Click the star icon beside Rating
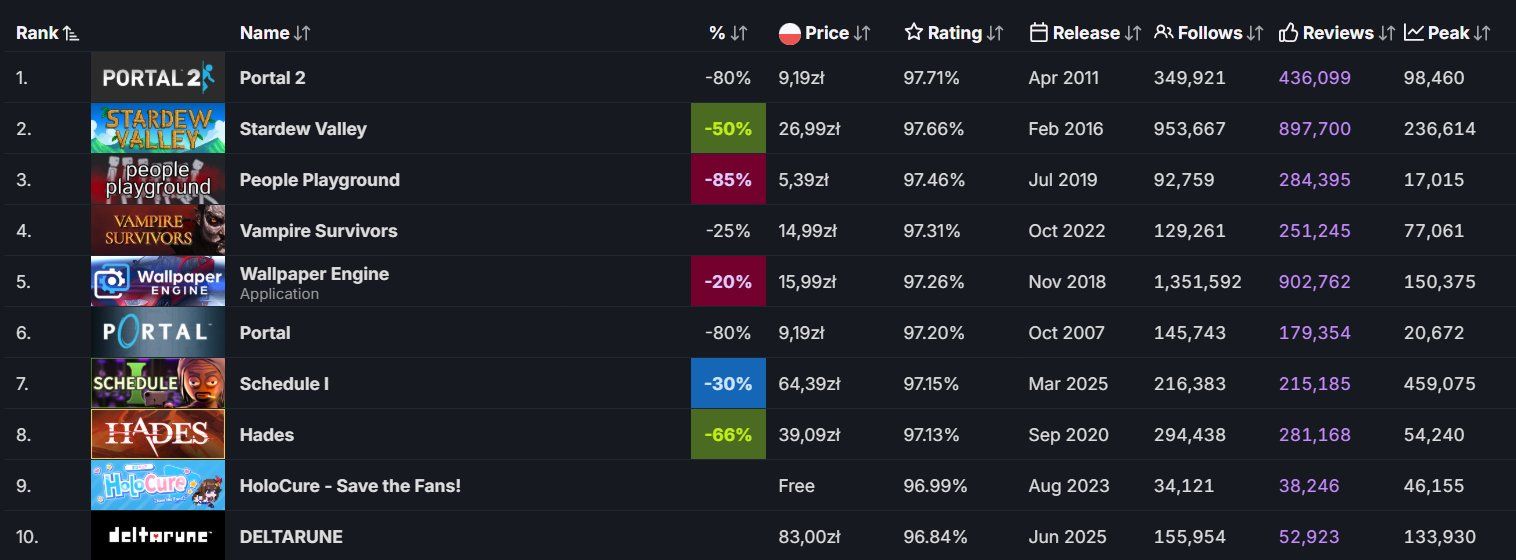 913,32
